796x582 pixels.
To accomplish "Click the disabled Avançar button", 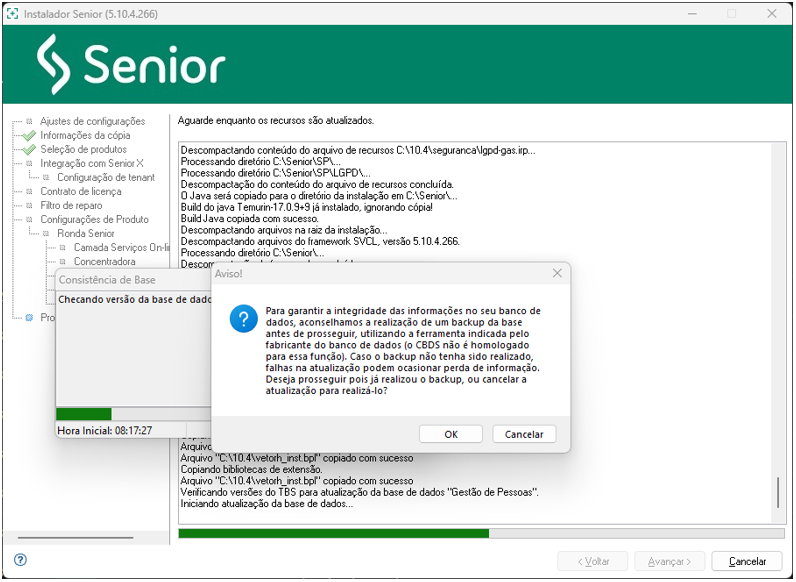I will [x=669, y=561].
